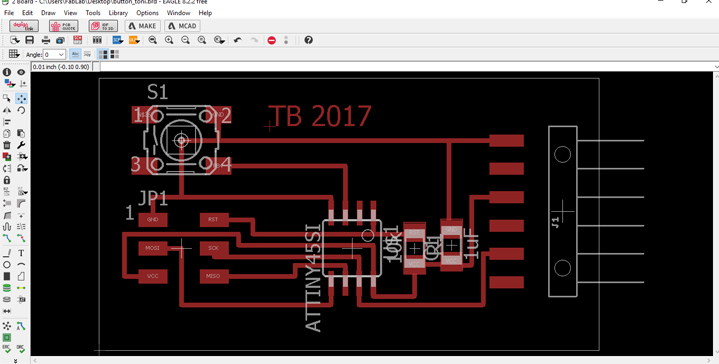Redraw the board view
719x364 pixels.
pyautogui.click(x=202, y=40)
